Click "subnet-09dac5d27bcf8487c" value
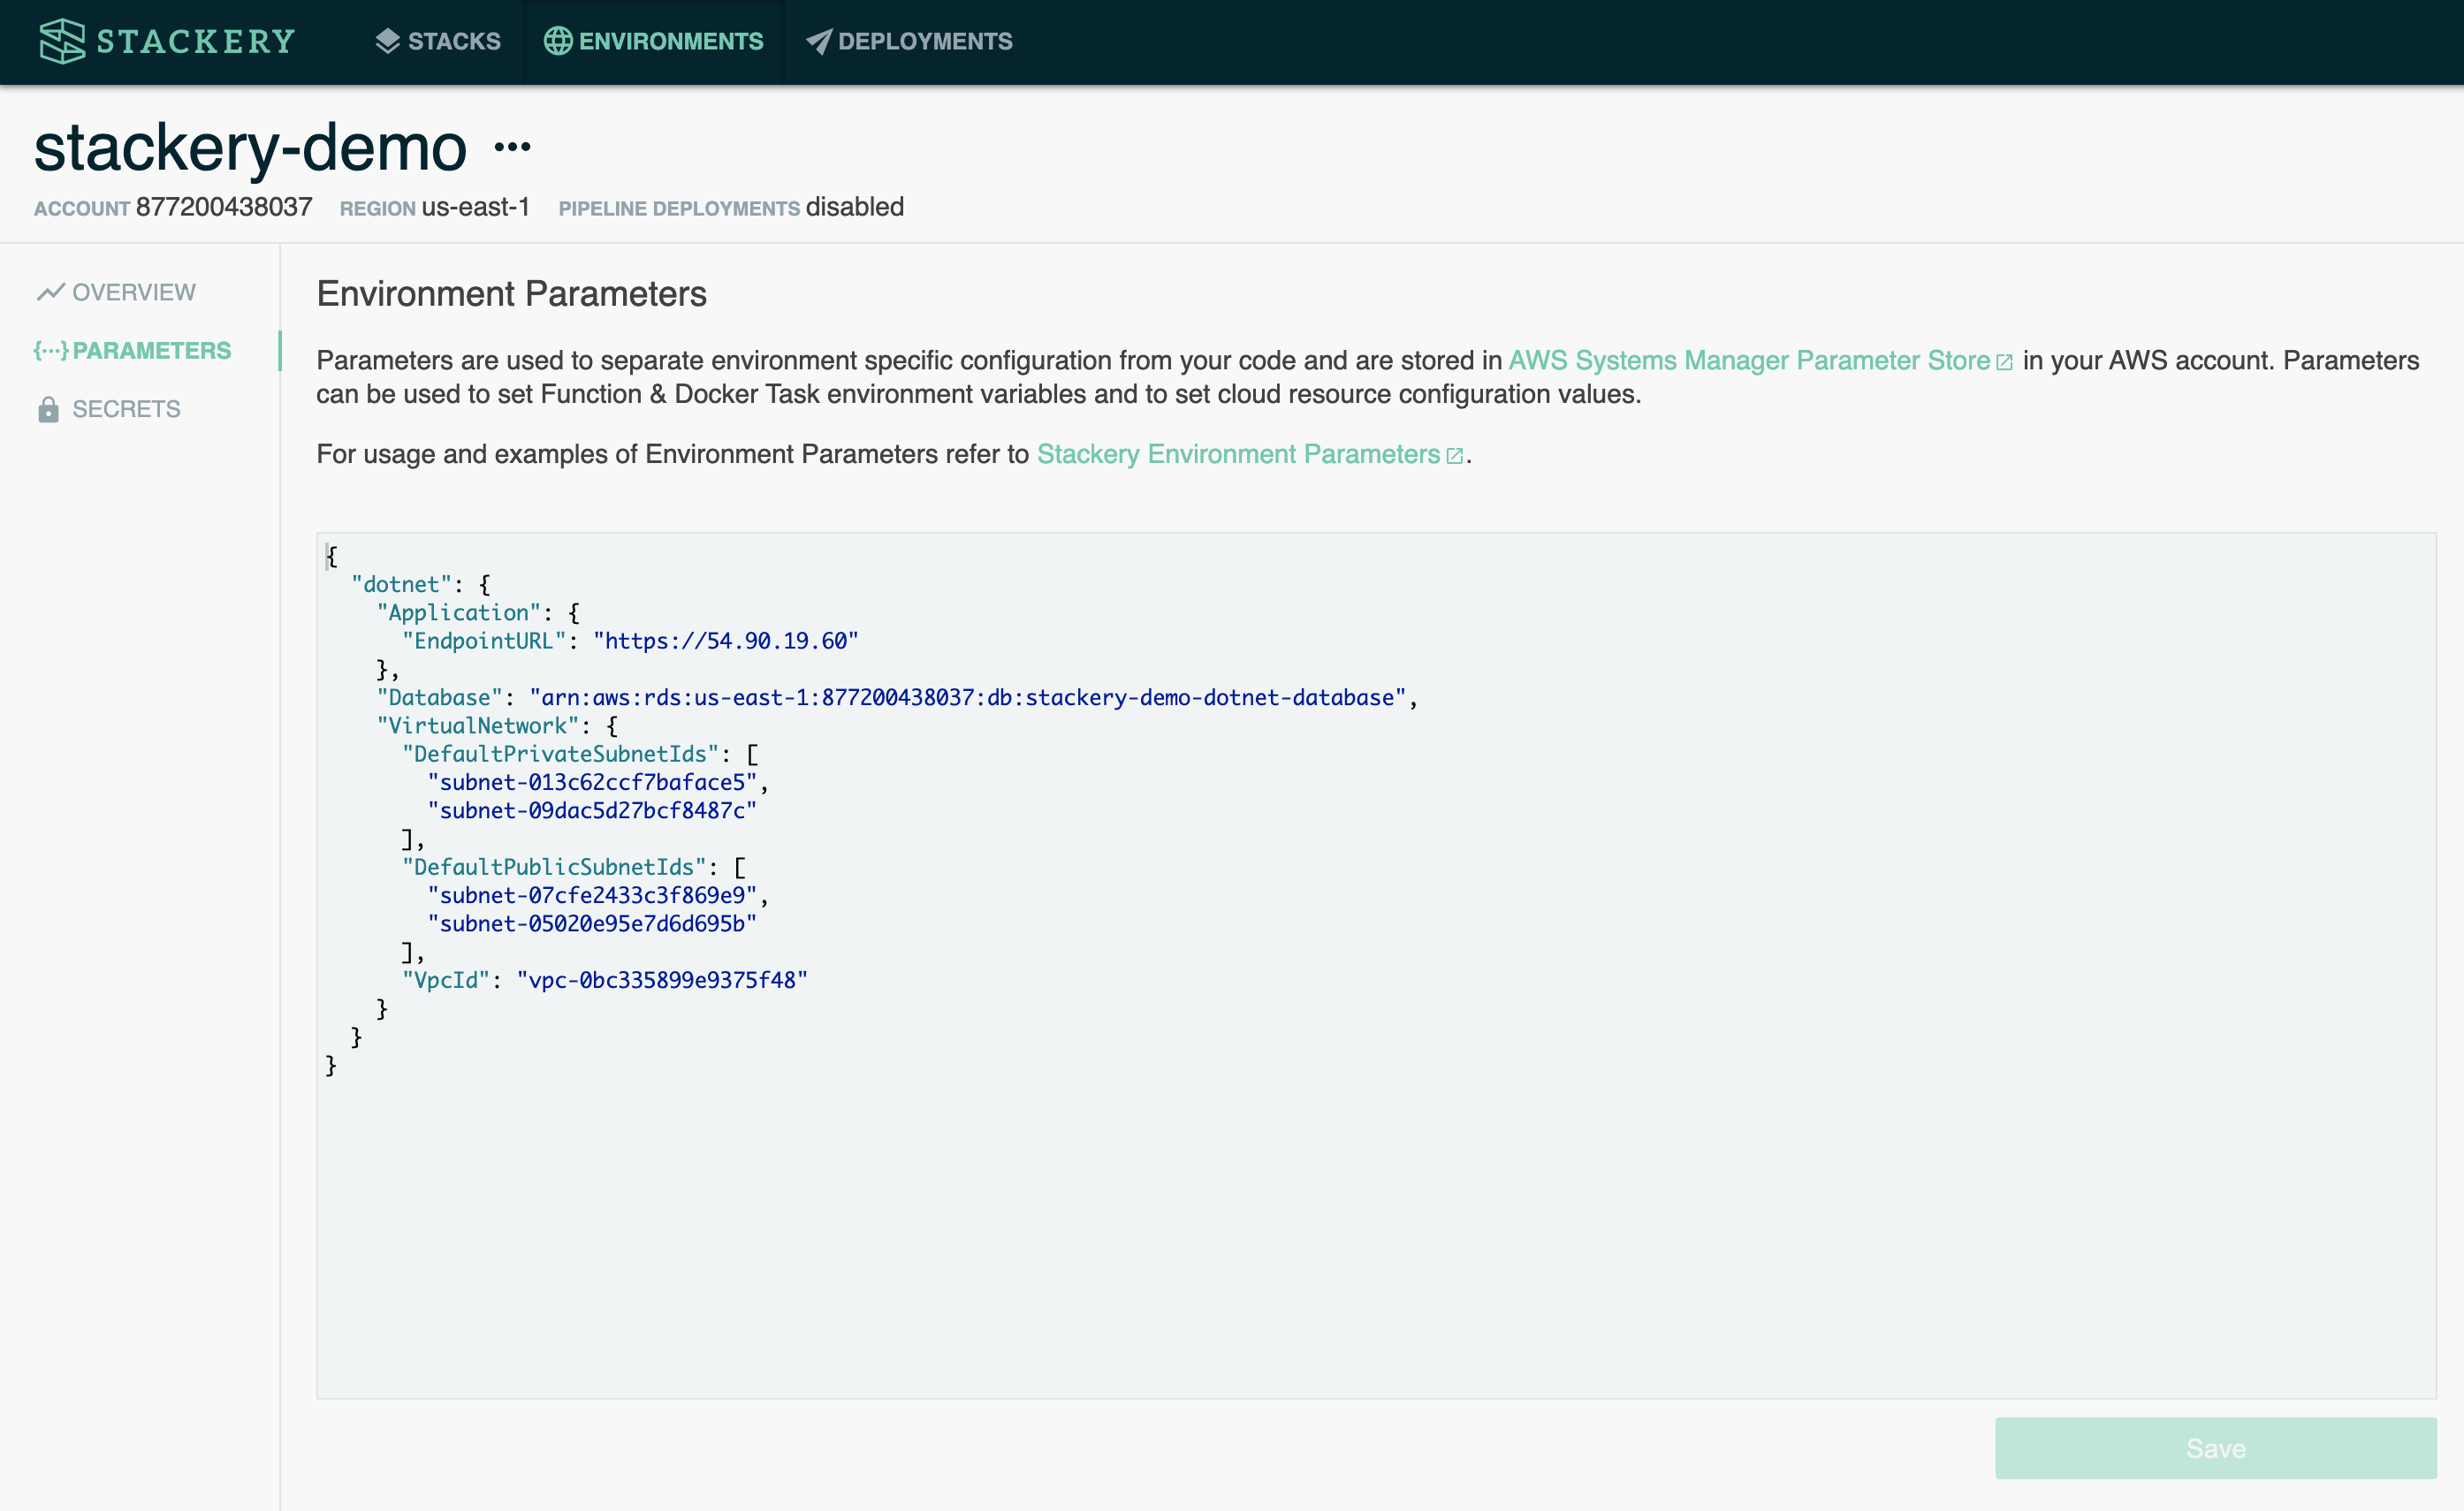This screenshot has height=1511, width=2464. tap(593, 810)
